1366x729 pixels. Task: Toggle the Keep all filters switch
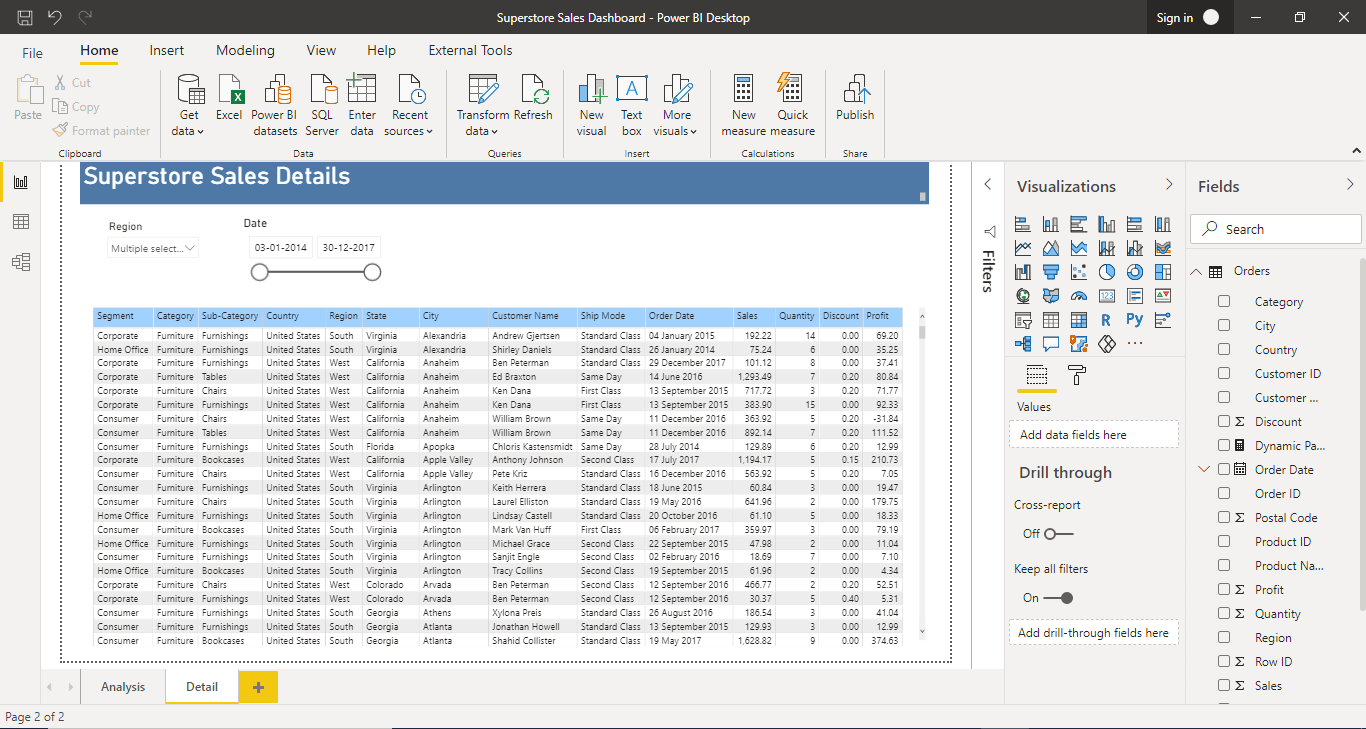click(x=1058, y=598)
